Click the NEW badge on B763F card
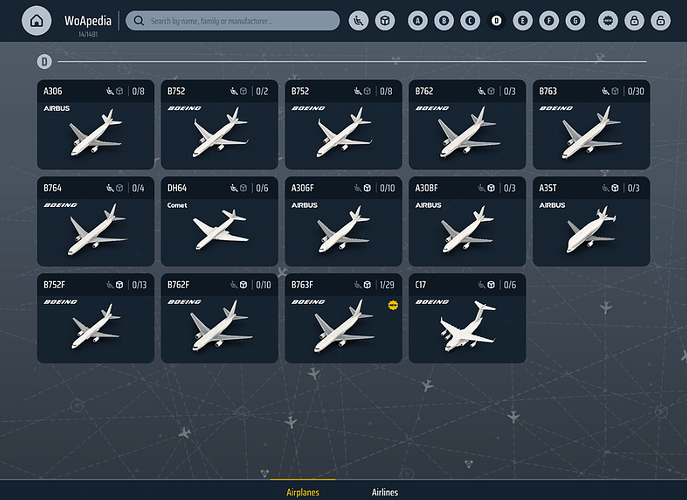 click(x=394, y=304)
